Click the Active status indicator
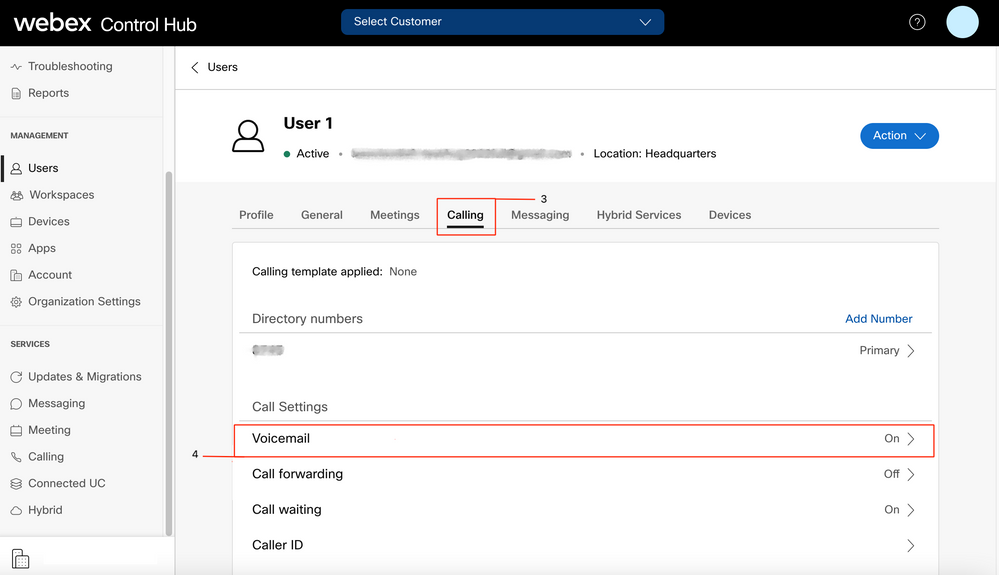 [306, 154]
